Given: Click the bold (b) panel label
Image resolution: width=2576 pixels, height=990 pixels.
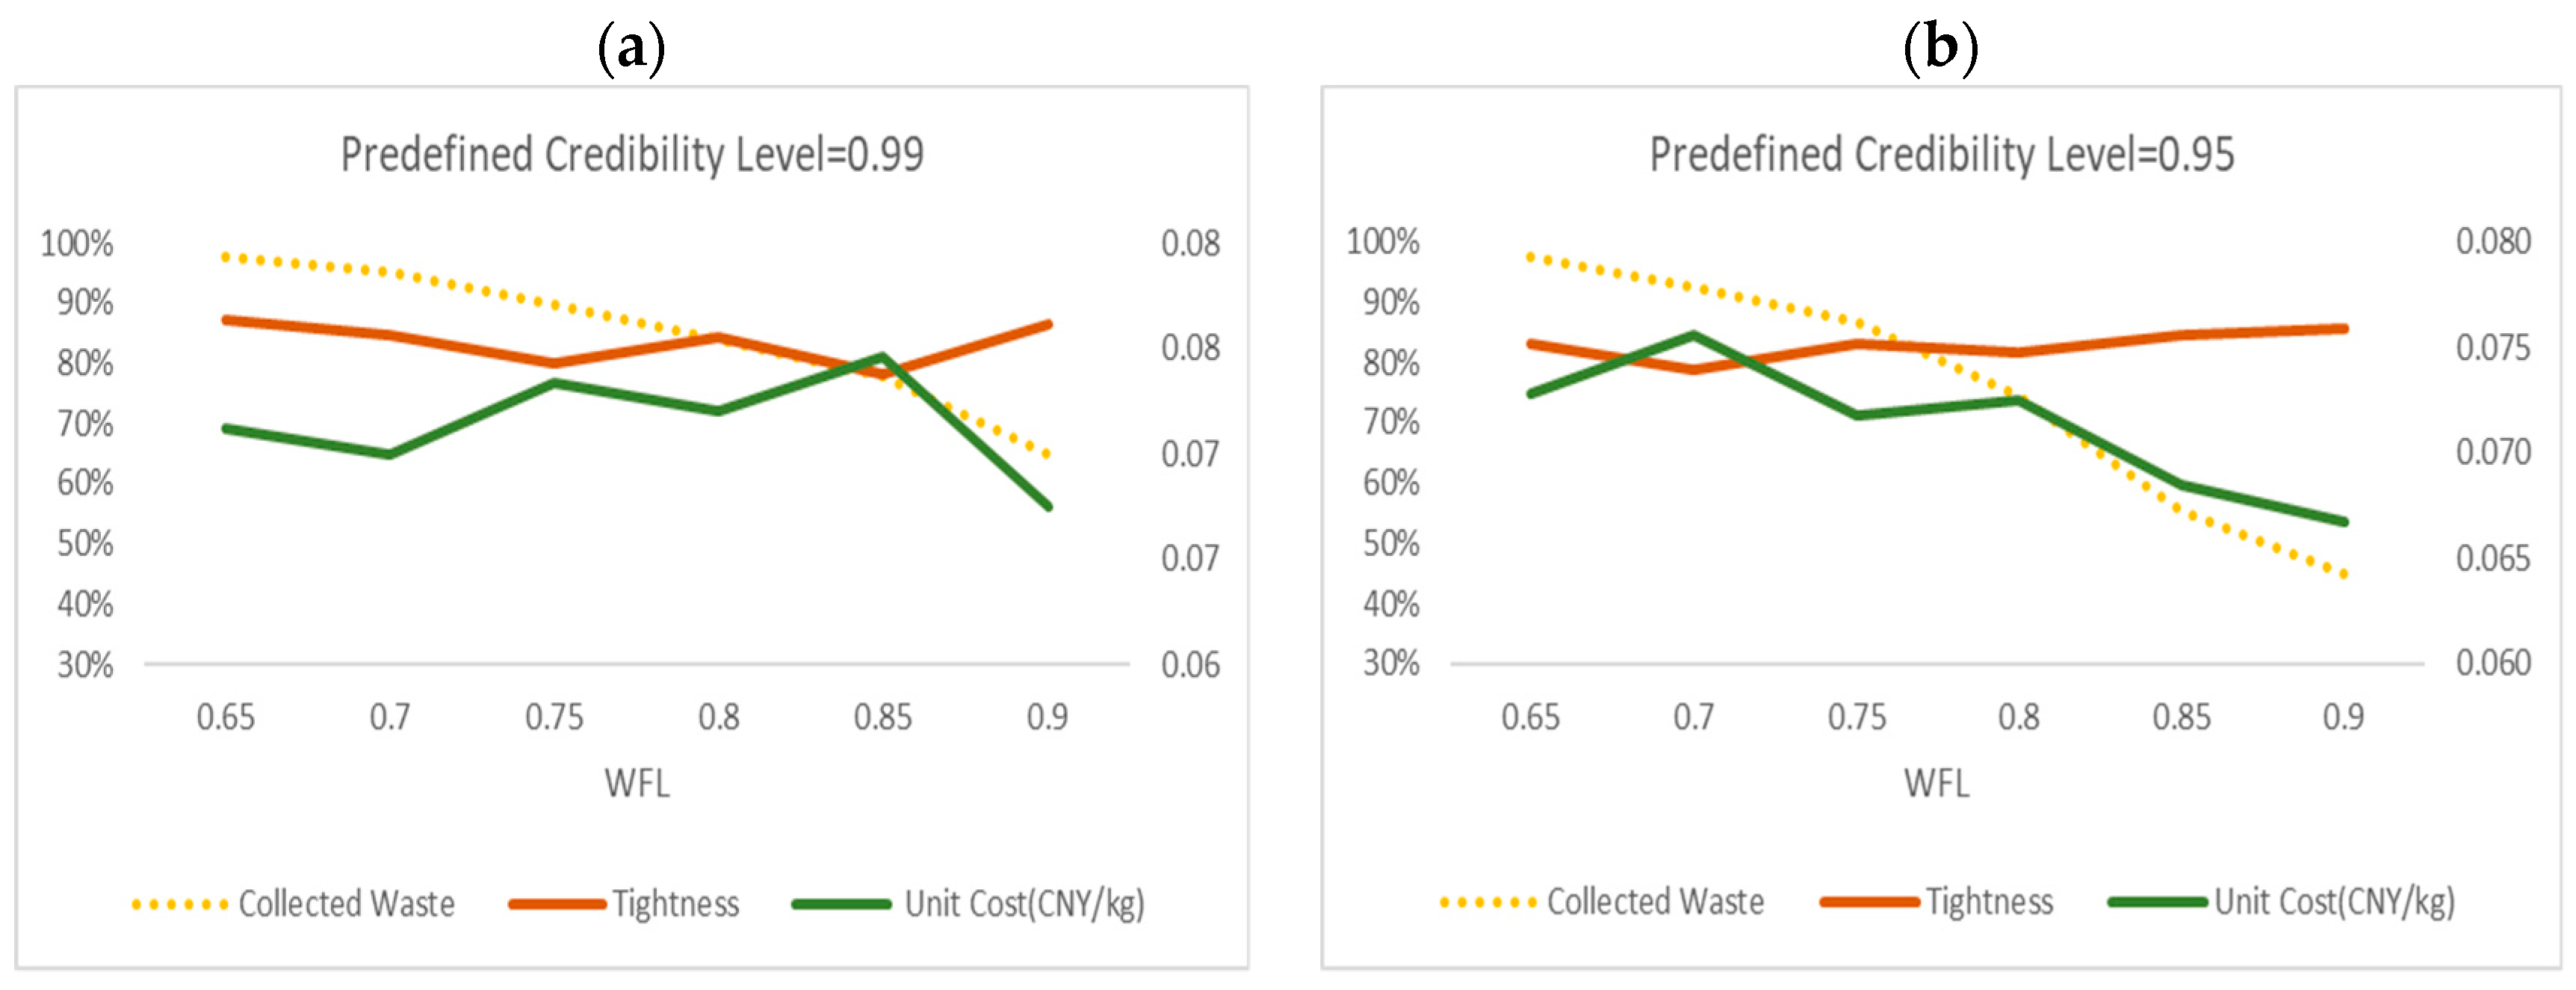Looking at the screenshot, I should [1940, 47].
